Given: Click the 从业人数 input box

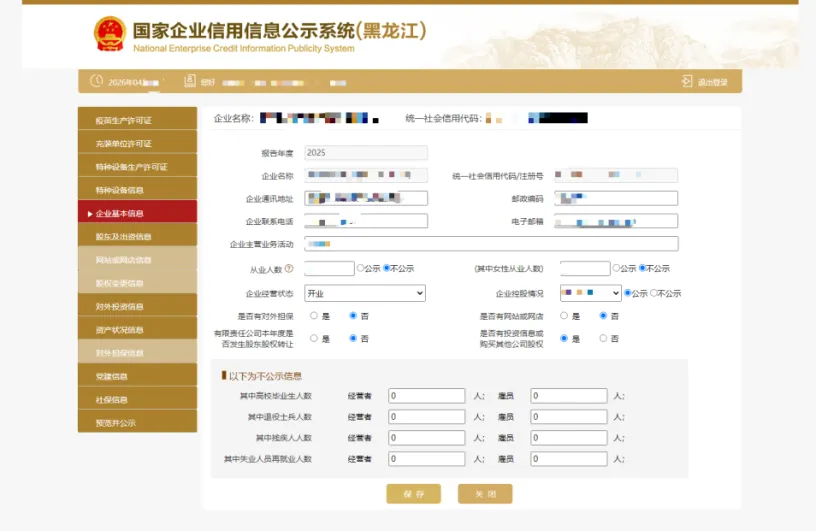Looking at the screenshot, I should 329,269.
